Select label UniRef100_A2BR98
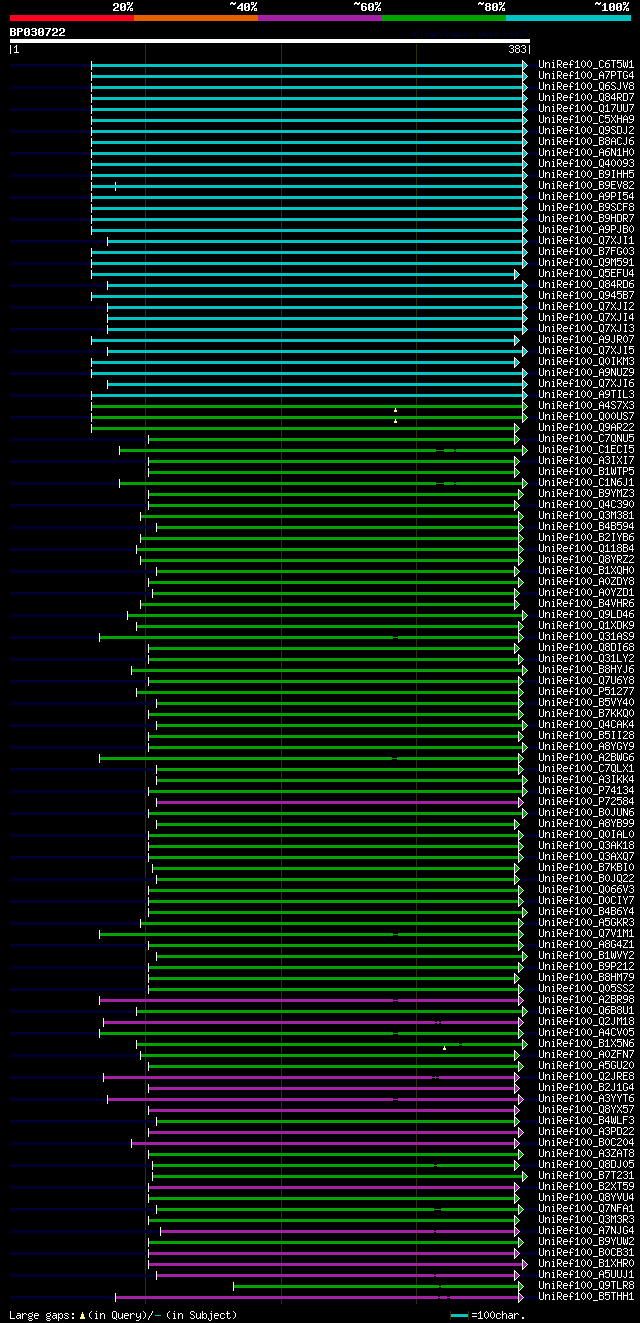The width and height of the screenshot is (640, 1323). pyautogui.click(x=586, y=999)
